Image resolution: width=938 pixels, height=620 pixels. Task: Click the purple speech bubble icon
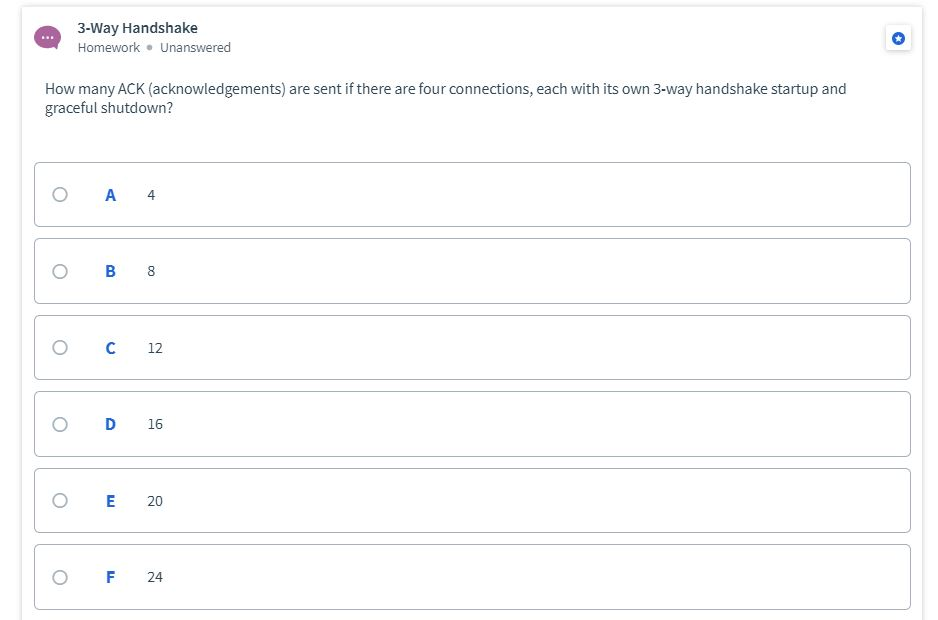(46, 37)
